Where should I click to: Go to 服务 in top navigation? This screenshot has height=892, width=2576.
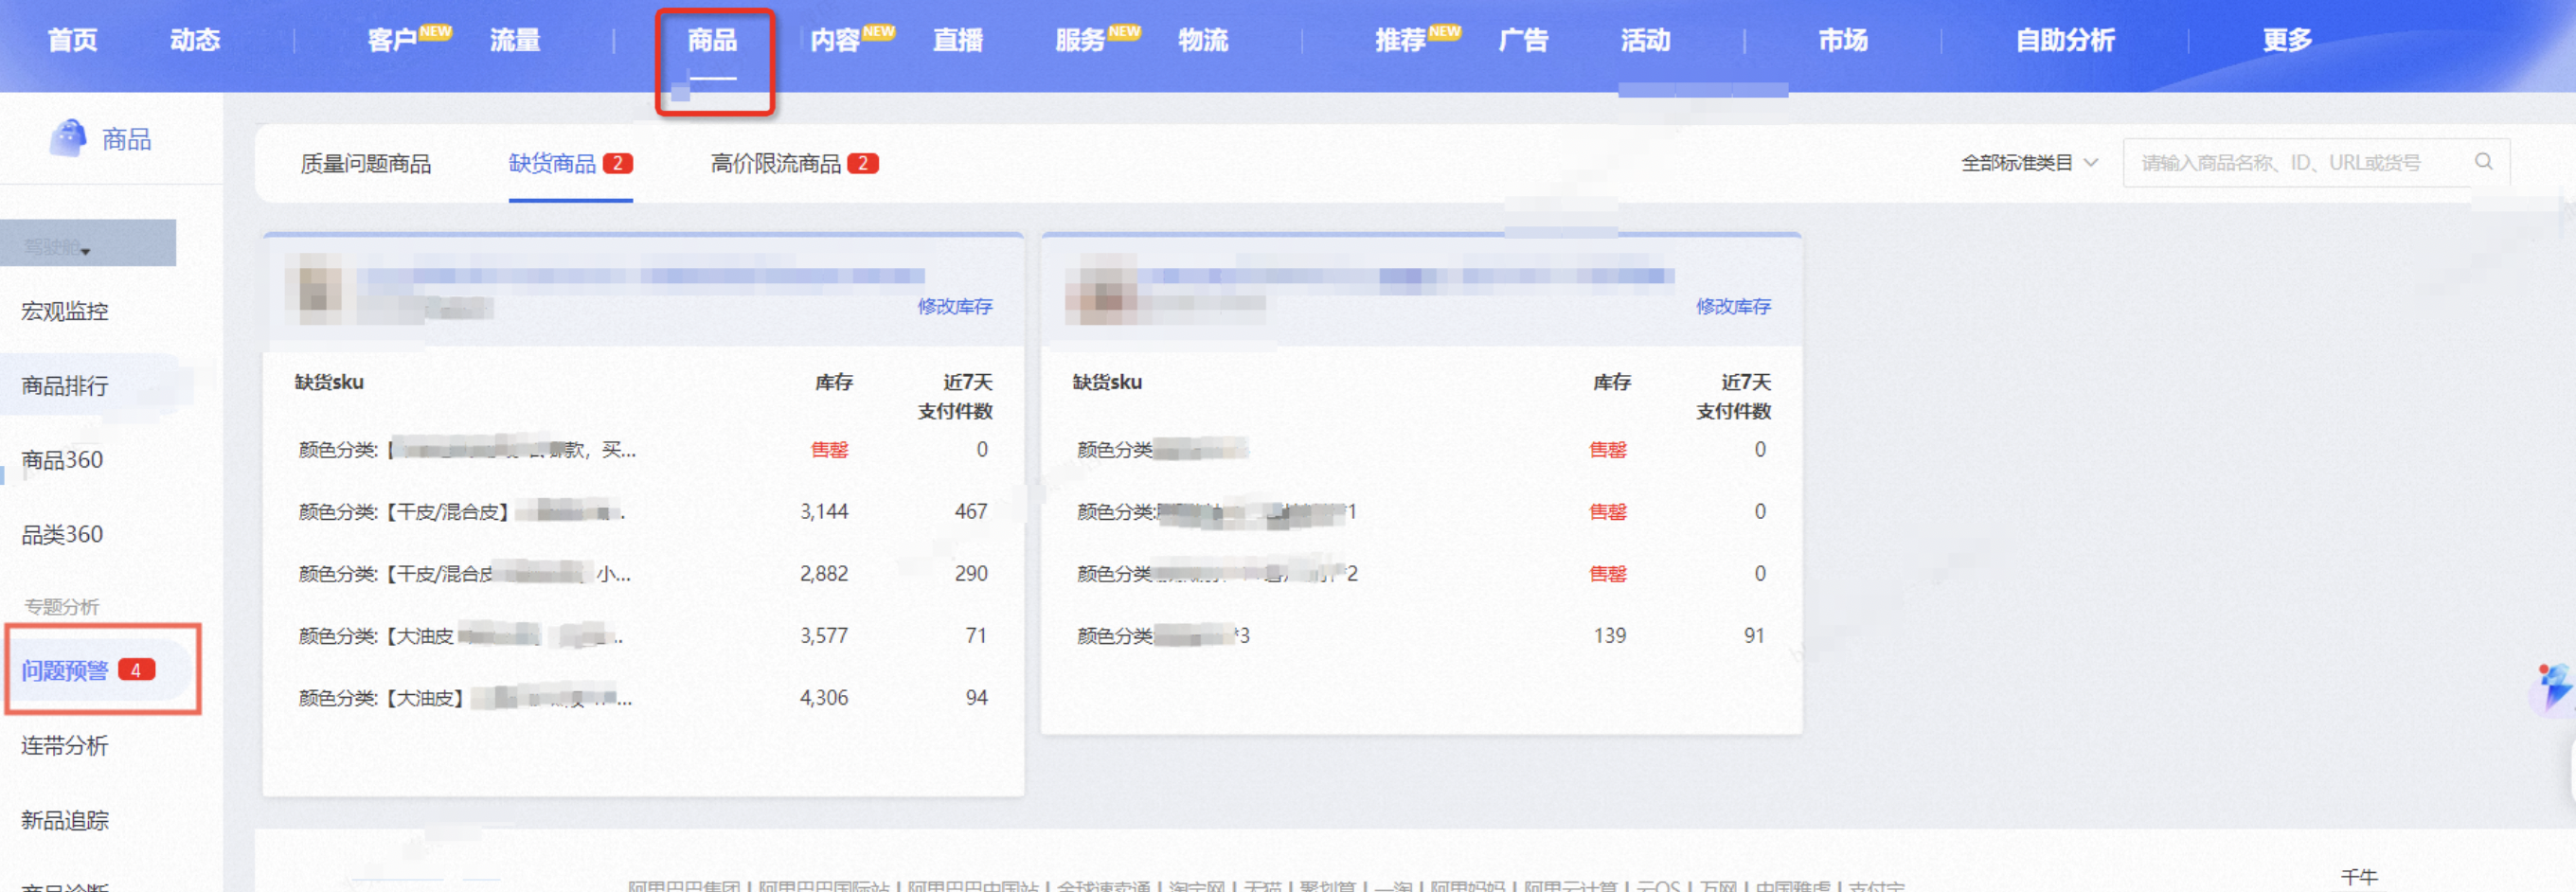(x=1081, y=40)
